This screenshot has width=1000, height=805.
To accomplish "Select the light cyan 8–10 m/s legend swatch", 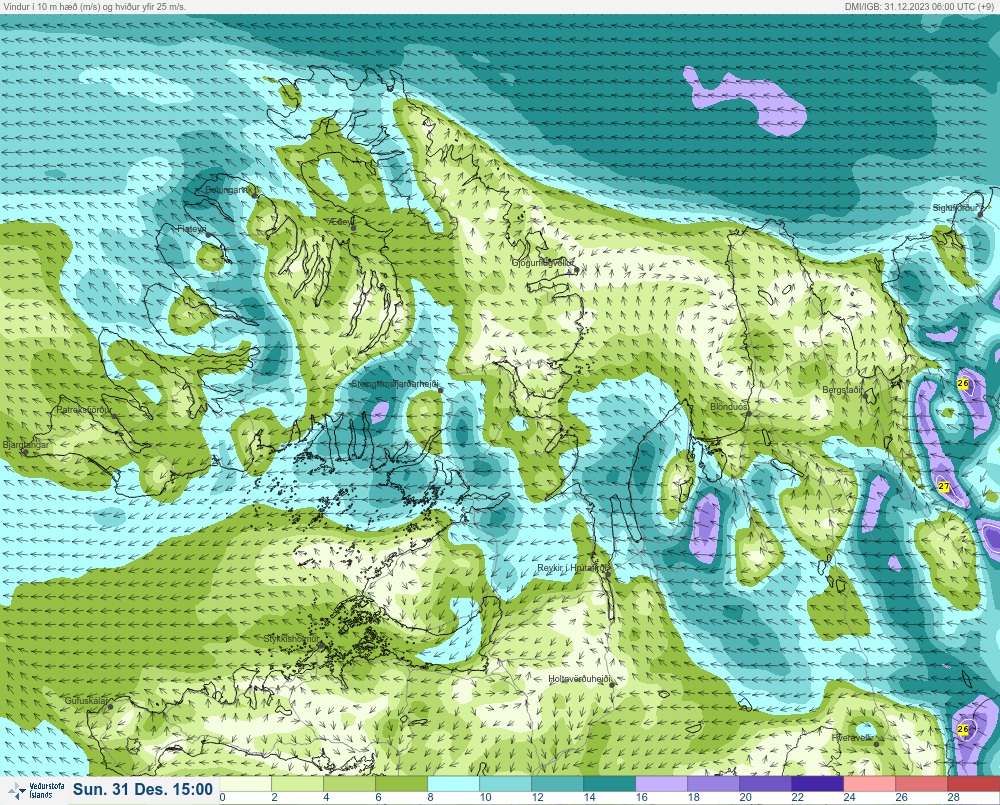I will (x=453, y=783).
